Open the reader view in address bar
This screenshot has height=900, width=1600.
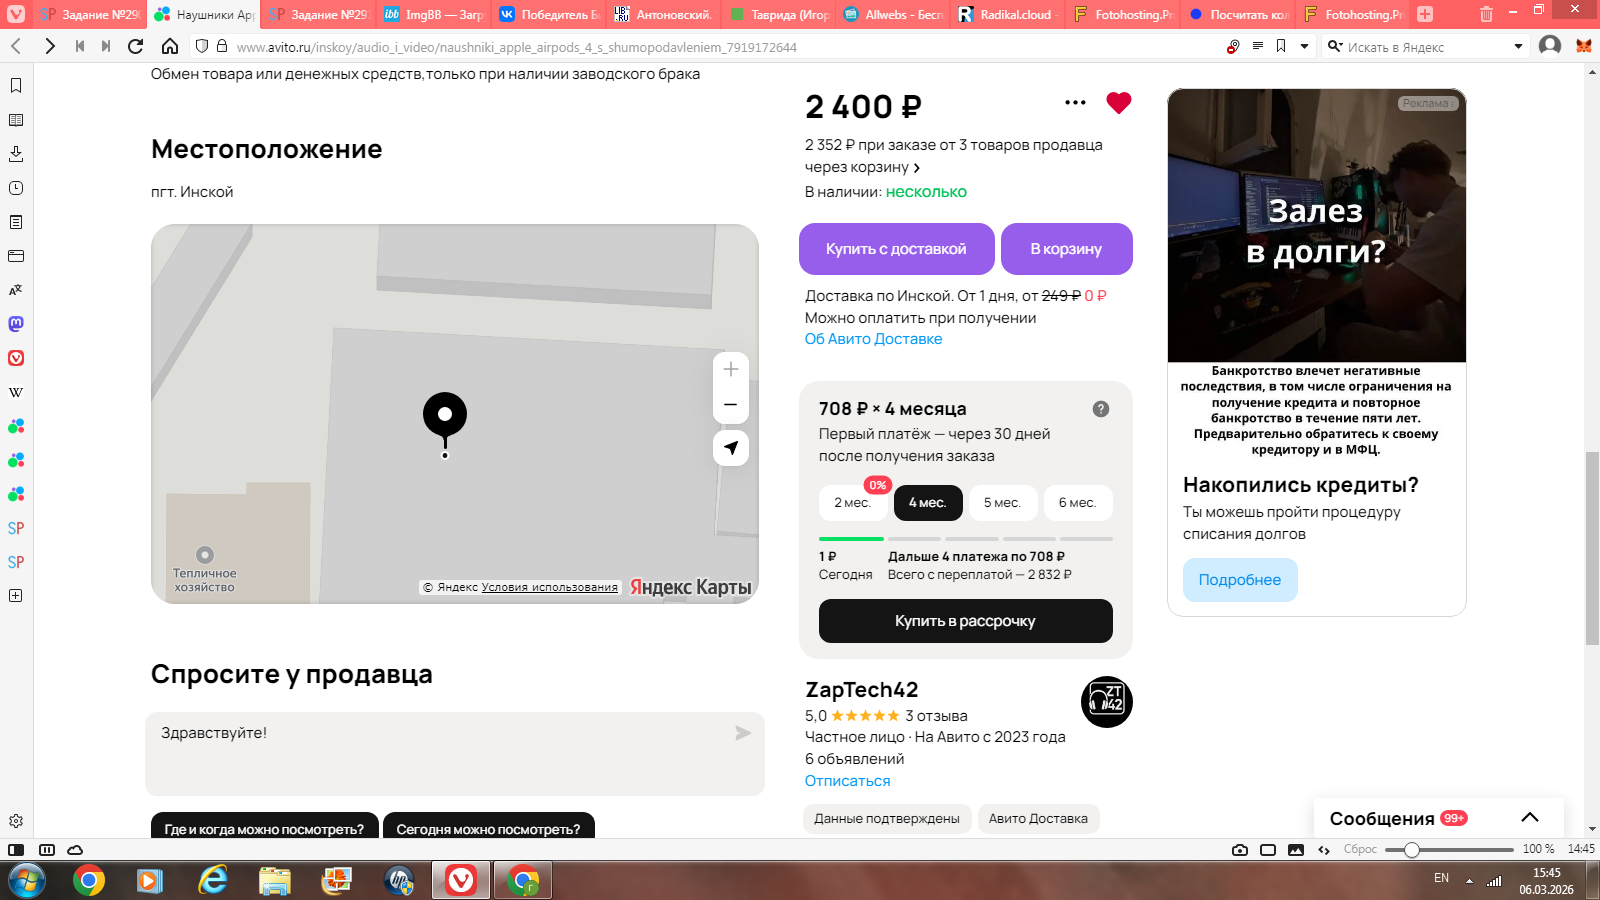pos(1258,46)
